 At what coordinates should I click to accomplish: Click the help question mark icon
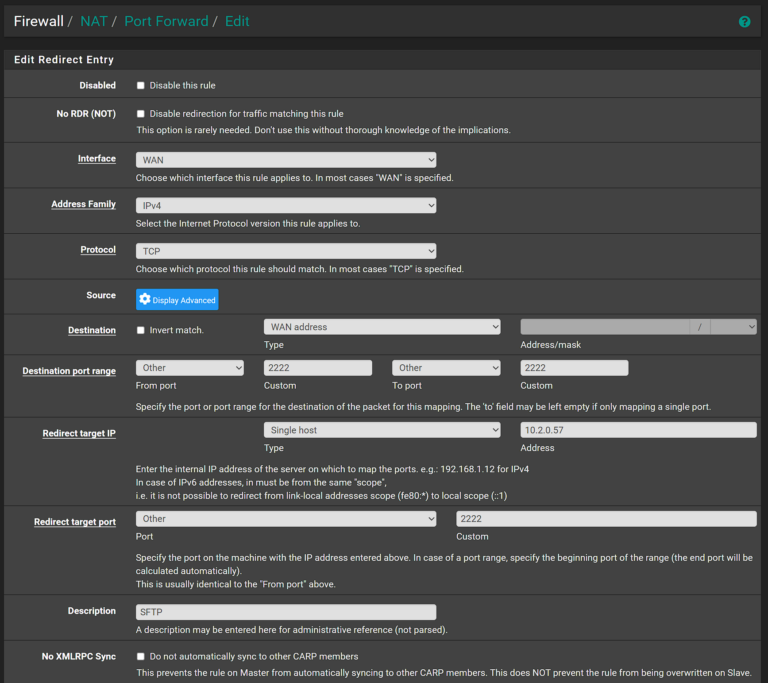coord(744,21)
